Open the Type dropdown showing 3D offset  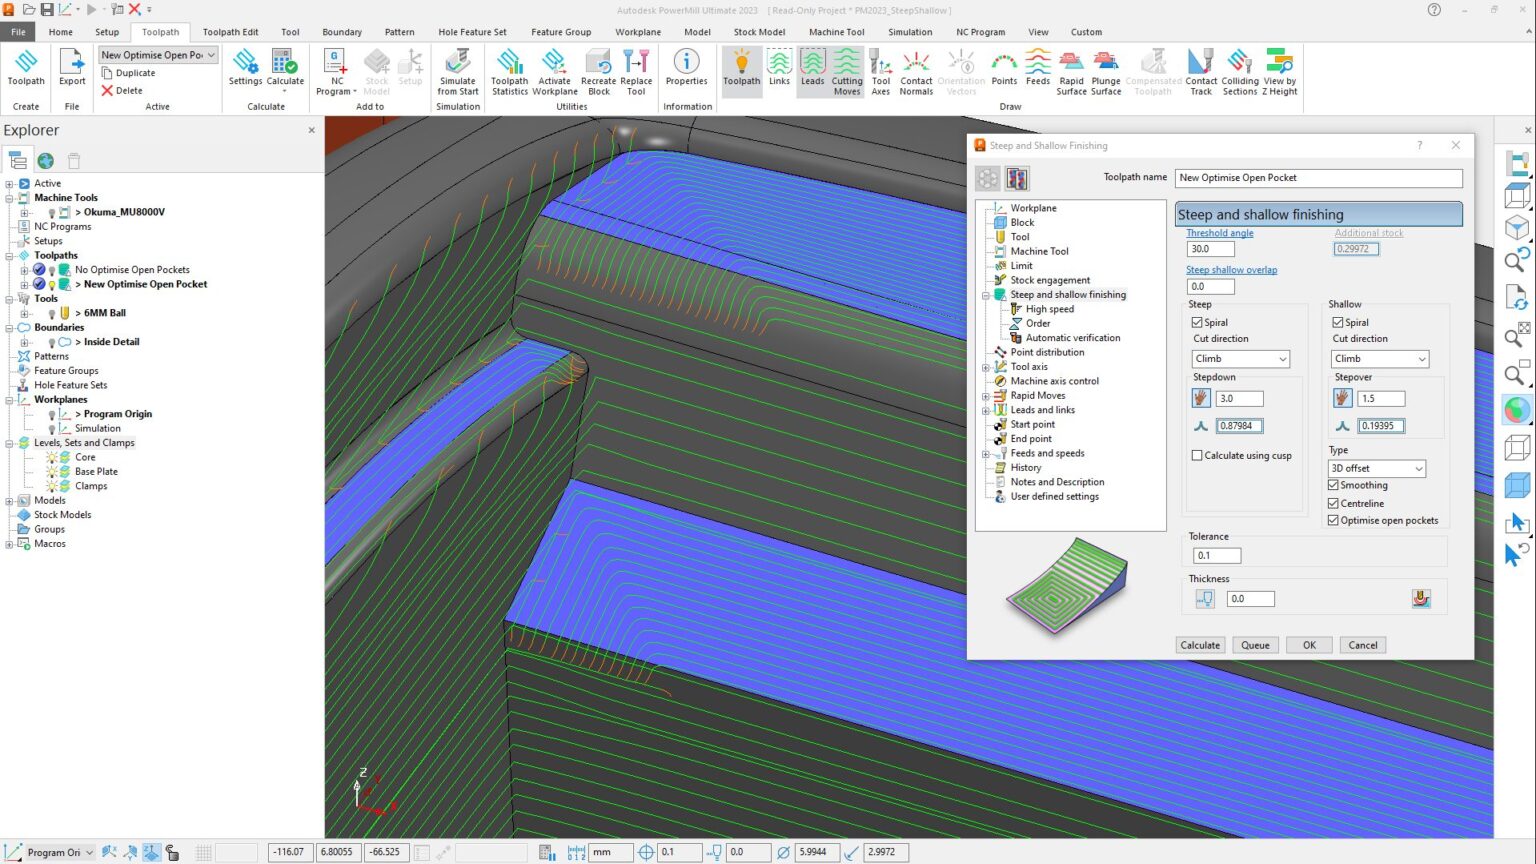tap(1376, 468)
